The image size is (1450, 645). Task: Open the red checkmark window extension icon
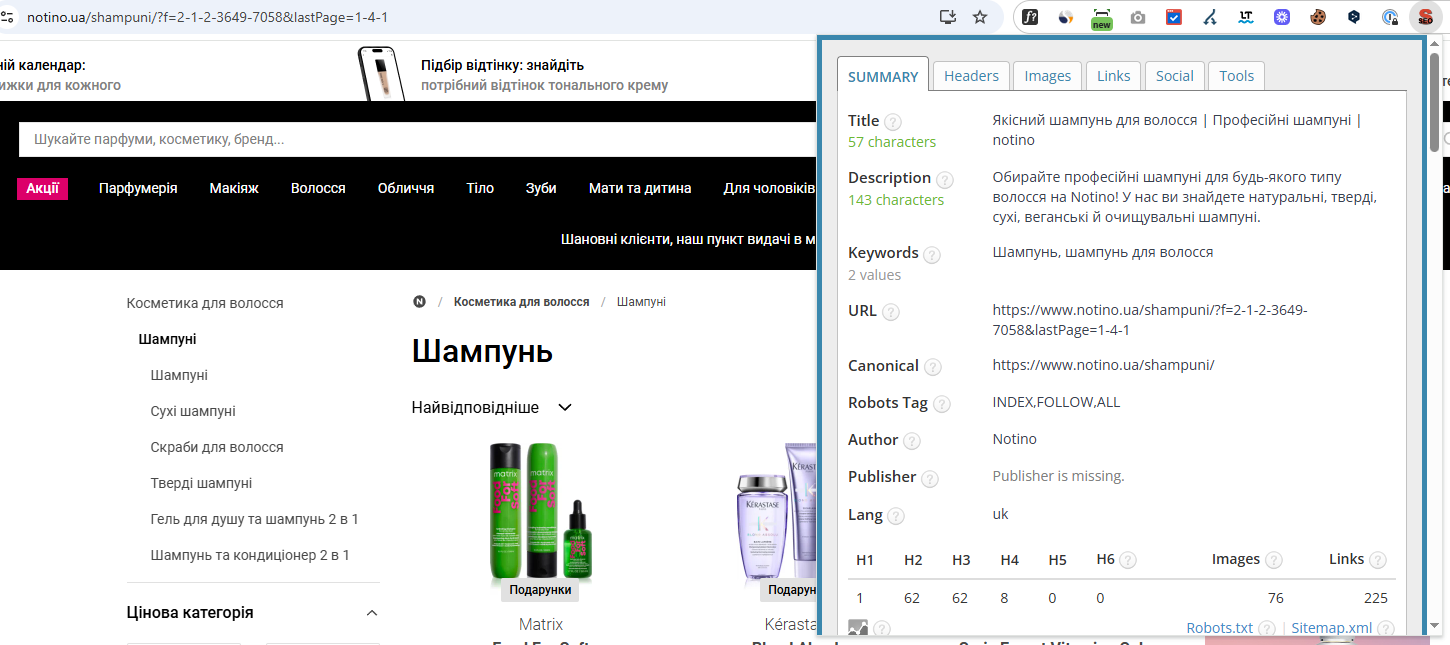point(1174,17)
